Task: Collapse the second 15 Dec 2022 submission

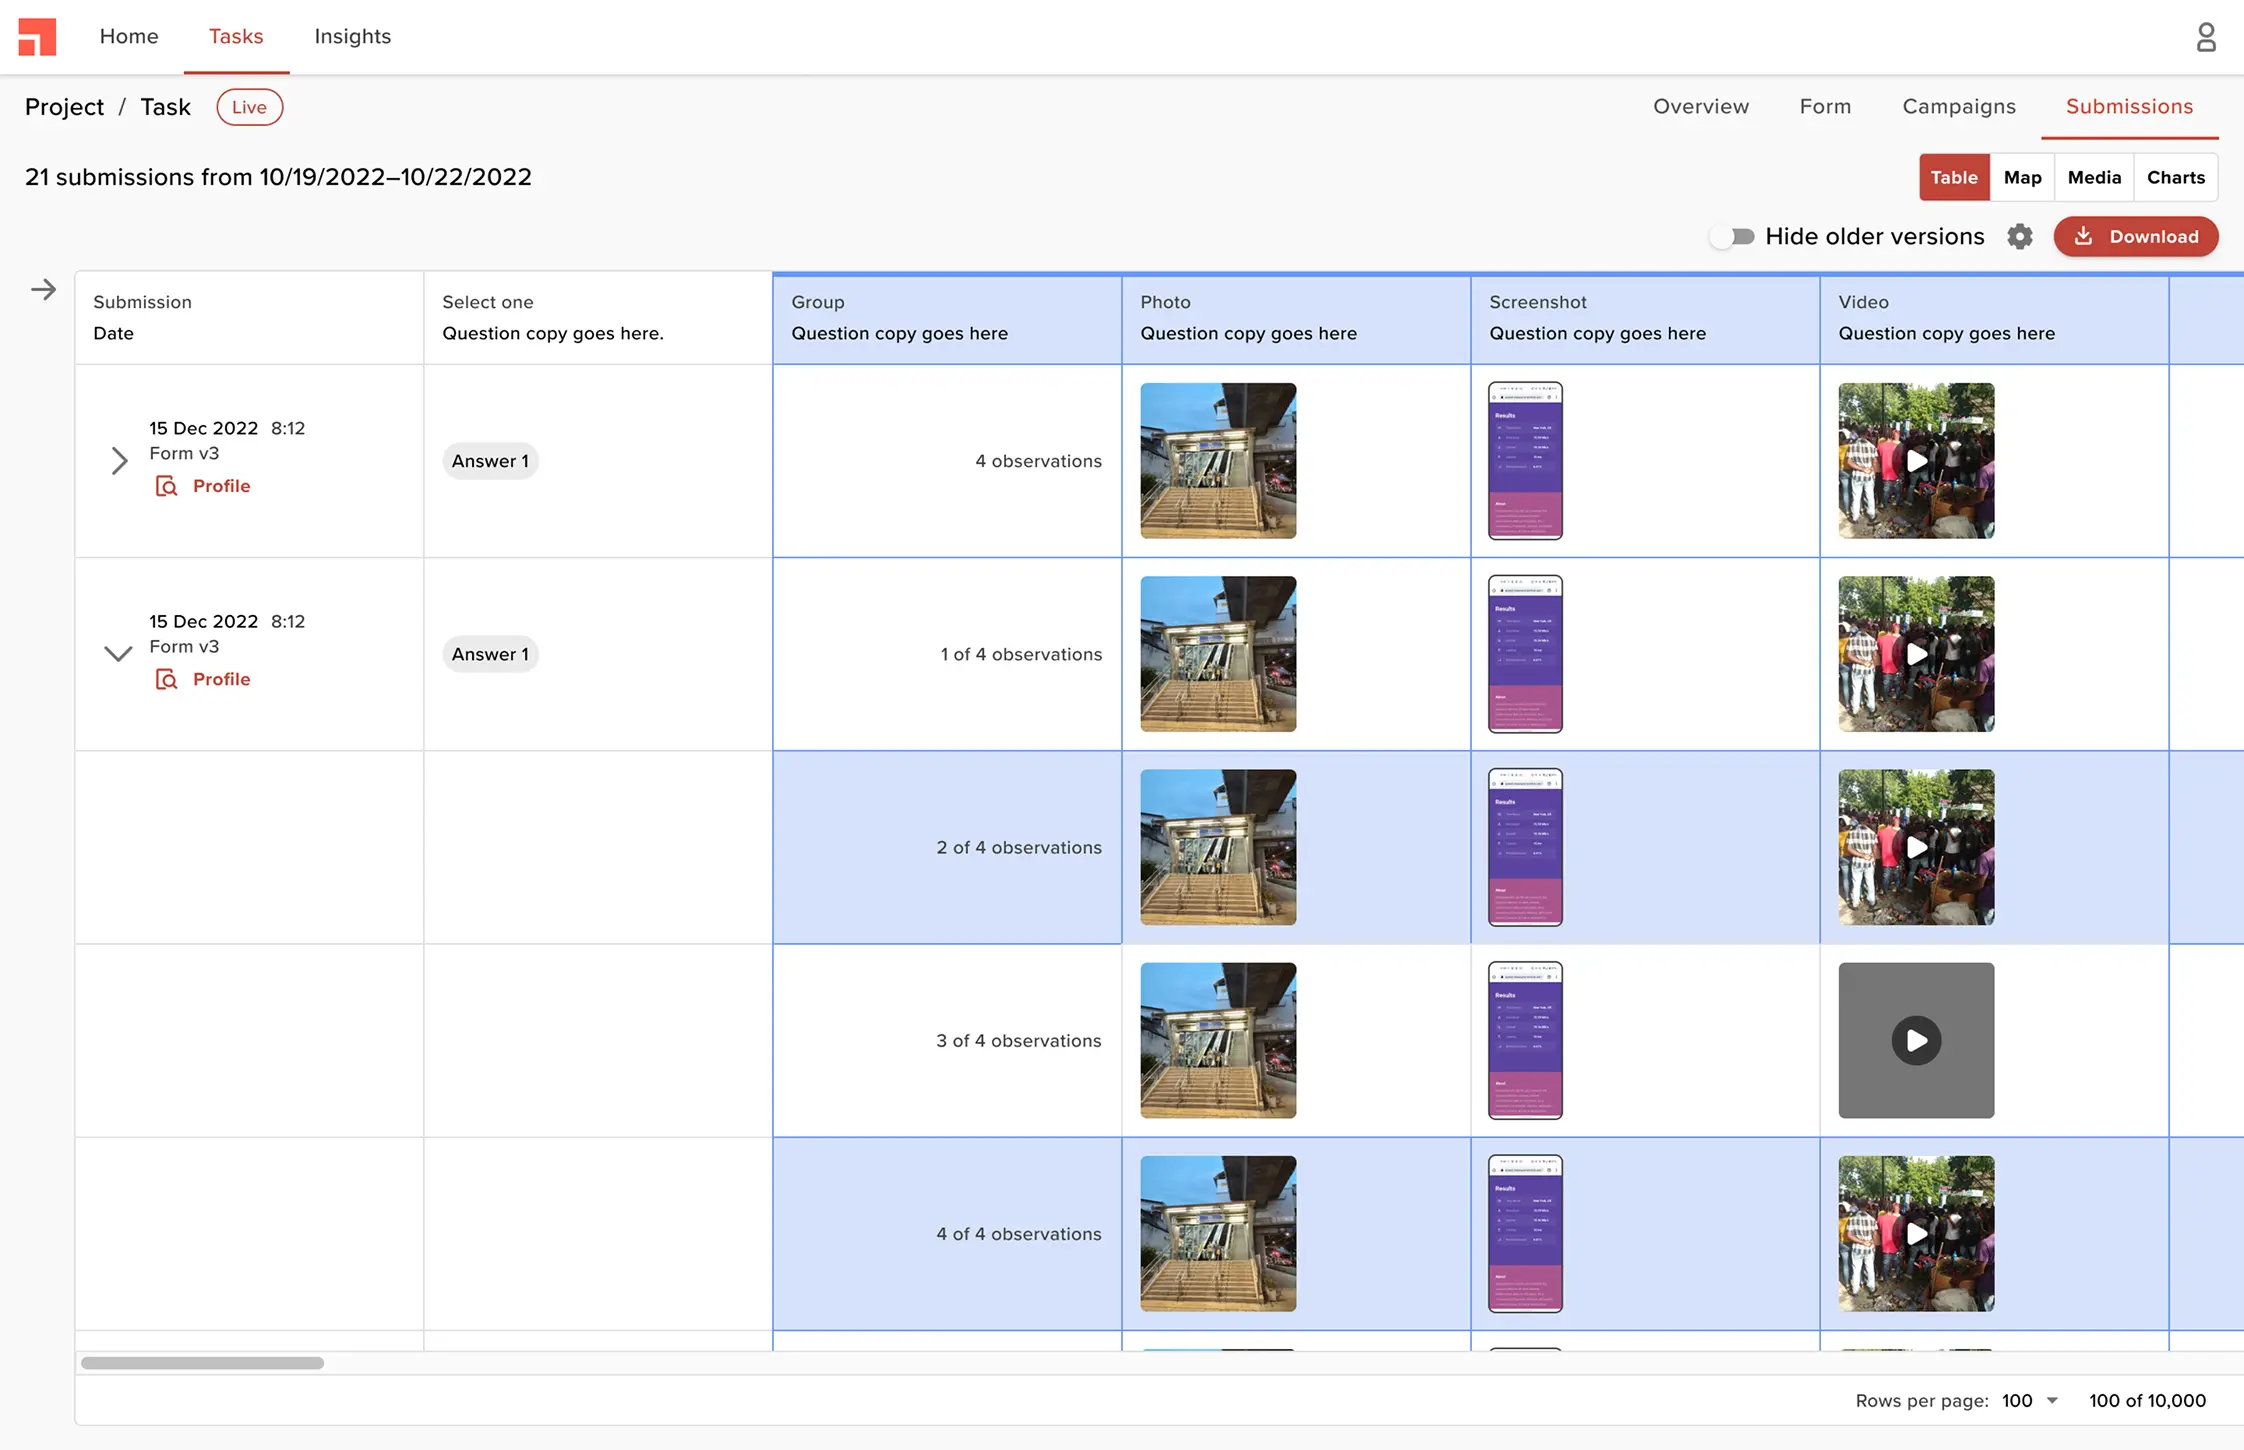Action: 117,654
